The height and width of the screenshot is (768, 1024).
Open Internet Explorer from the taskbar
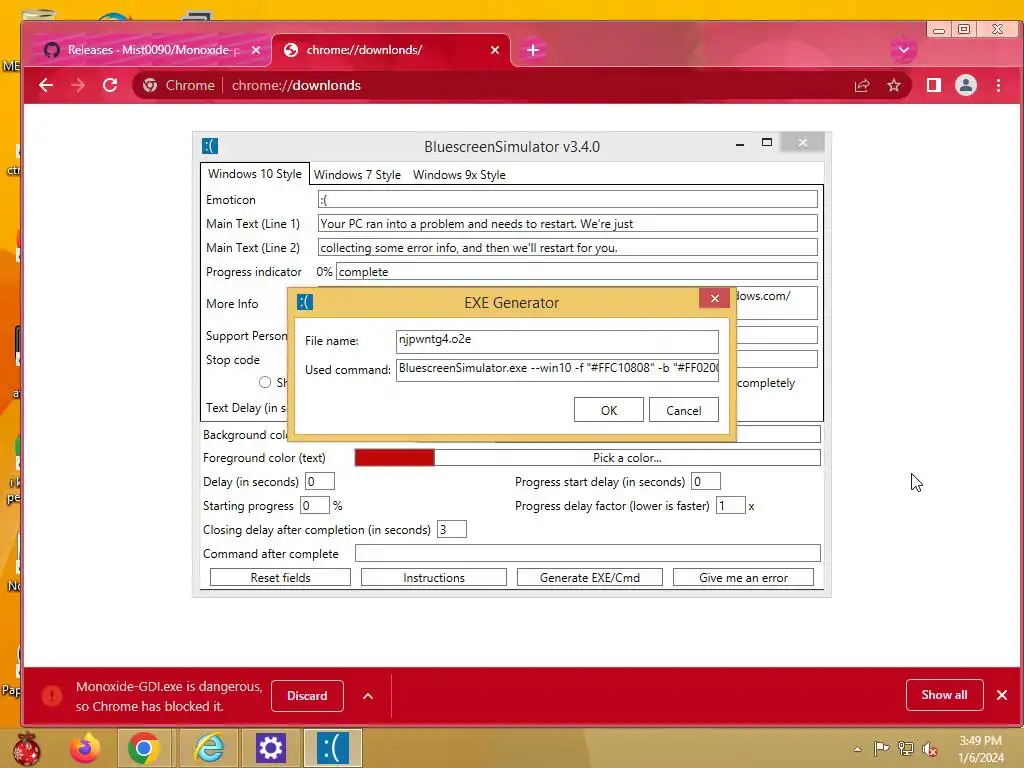(209, 748)
